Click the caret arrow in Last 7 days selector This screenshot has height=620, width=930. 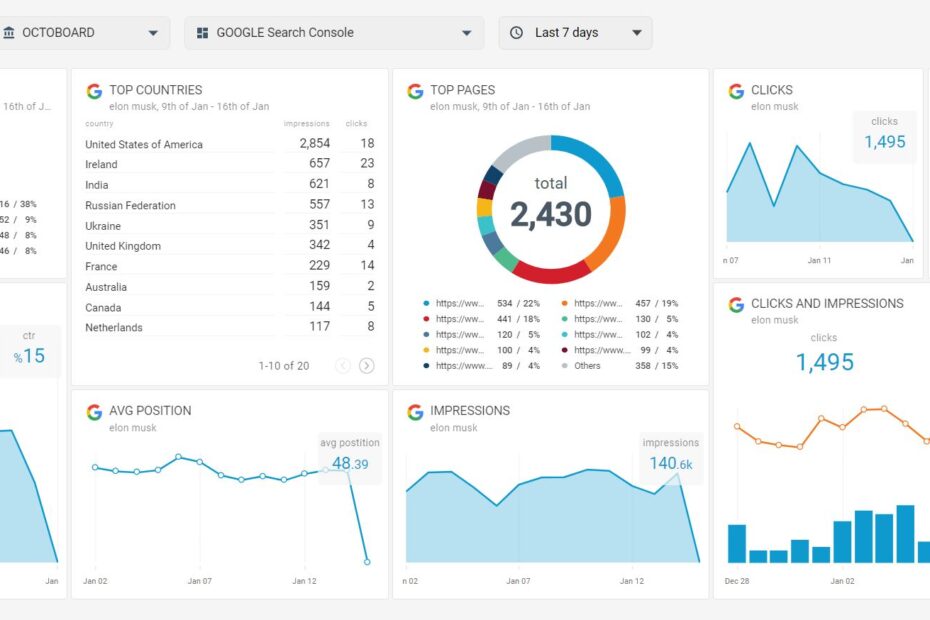[637, 33]
